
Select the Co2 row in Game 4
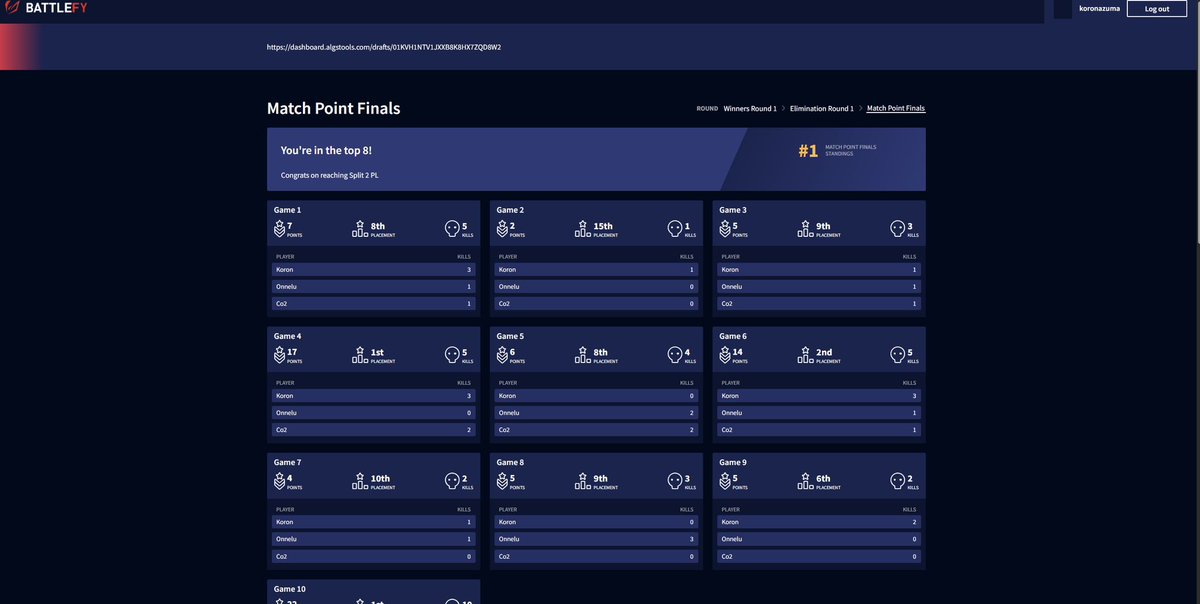[x=373, y=429]
